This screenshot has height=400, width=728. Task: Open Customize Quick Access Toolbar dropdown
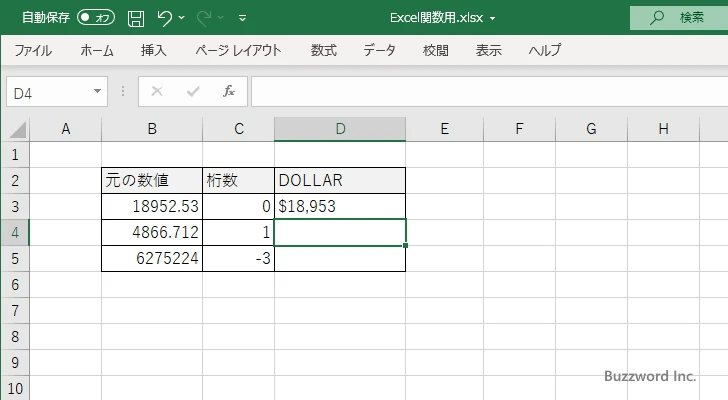pos(242,18)
